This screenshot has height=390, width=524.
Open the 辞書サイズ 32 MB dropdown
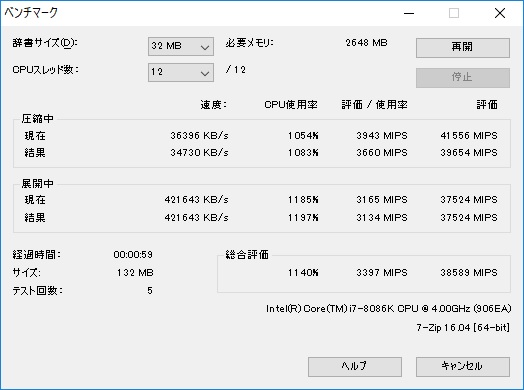pyautogui.click(x=181, y=46)
